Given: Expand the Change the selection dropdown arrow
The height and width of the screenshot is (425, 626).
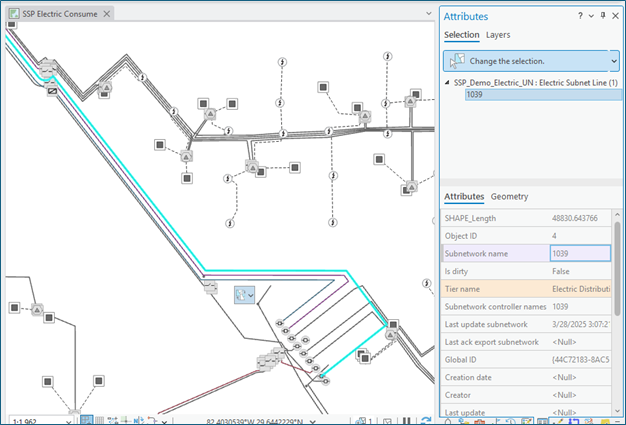Looking at the screenshot, I should pos(614,60).
